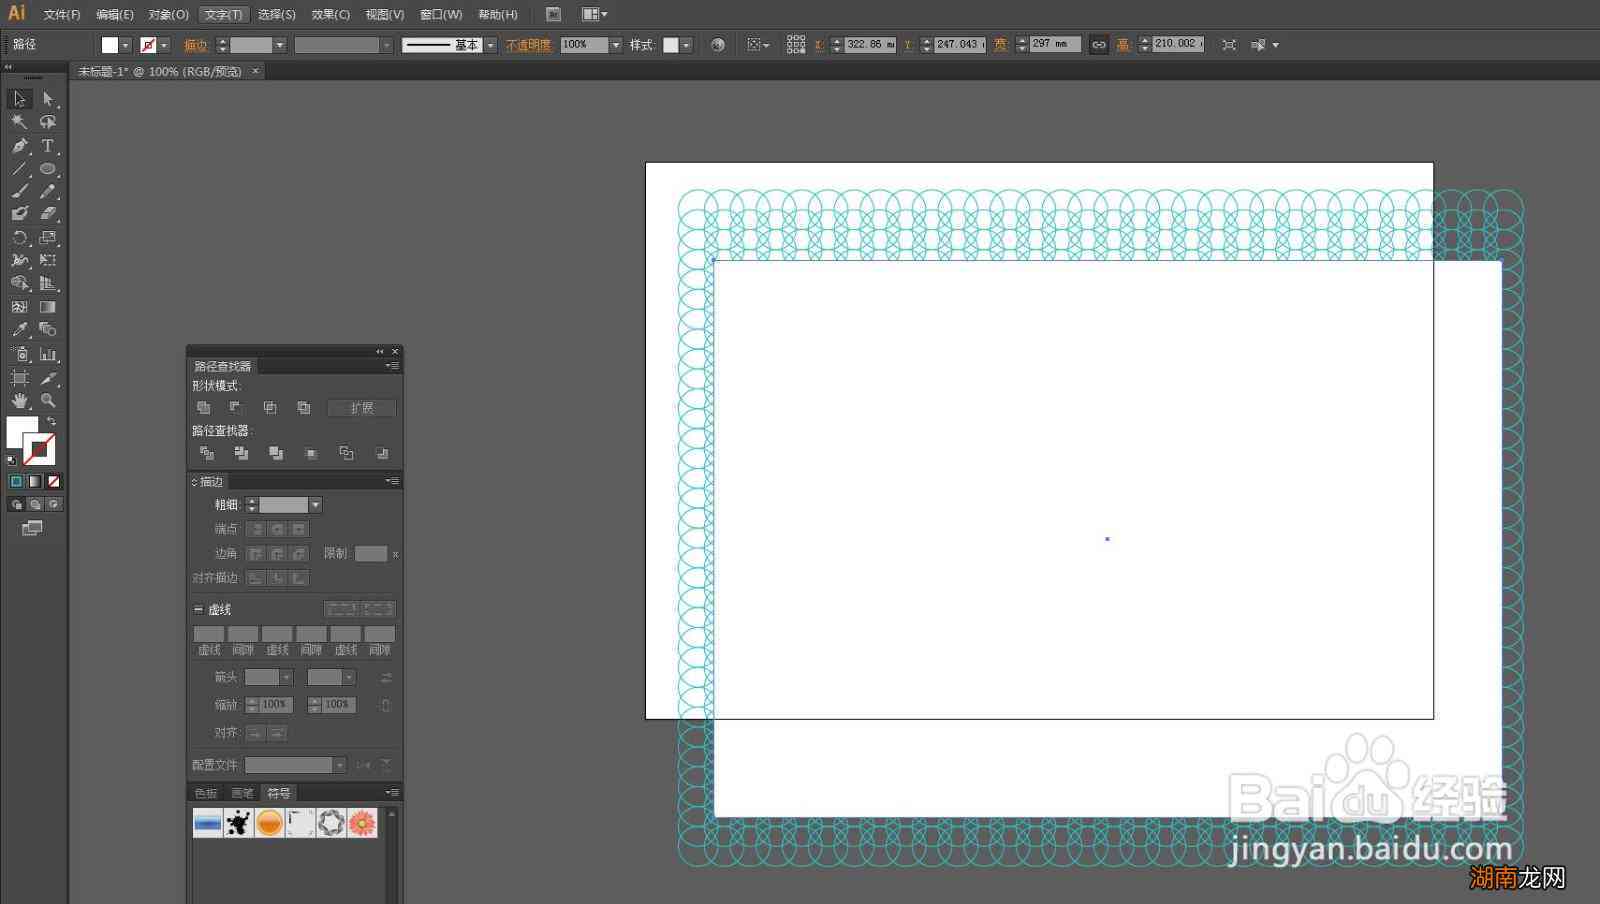The width and height of the screenshot is (1600, 904).
Task: Switch to Gradient fill mode
Action: click(x=35, y=481)
